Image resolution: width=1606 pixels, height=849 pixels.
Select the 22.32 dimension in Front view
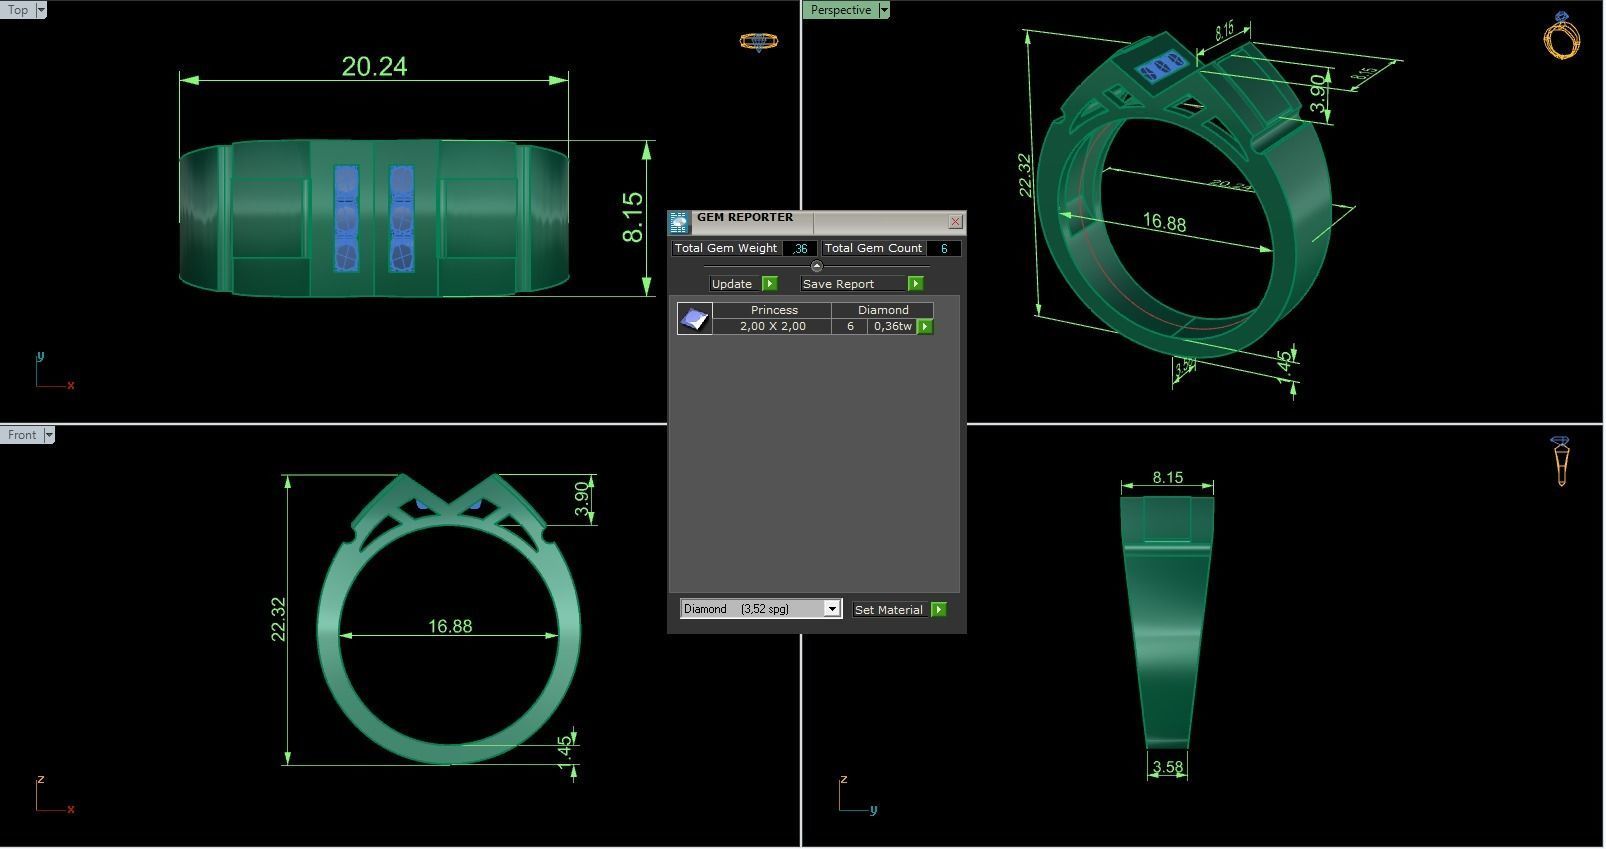click(278, 620)
